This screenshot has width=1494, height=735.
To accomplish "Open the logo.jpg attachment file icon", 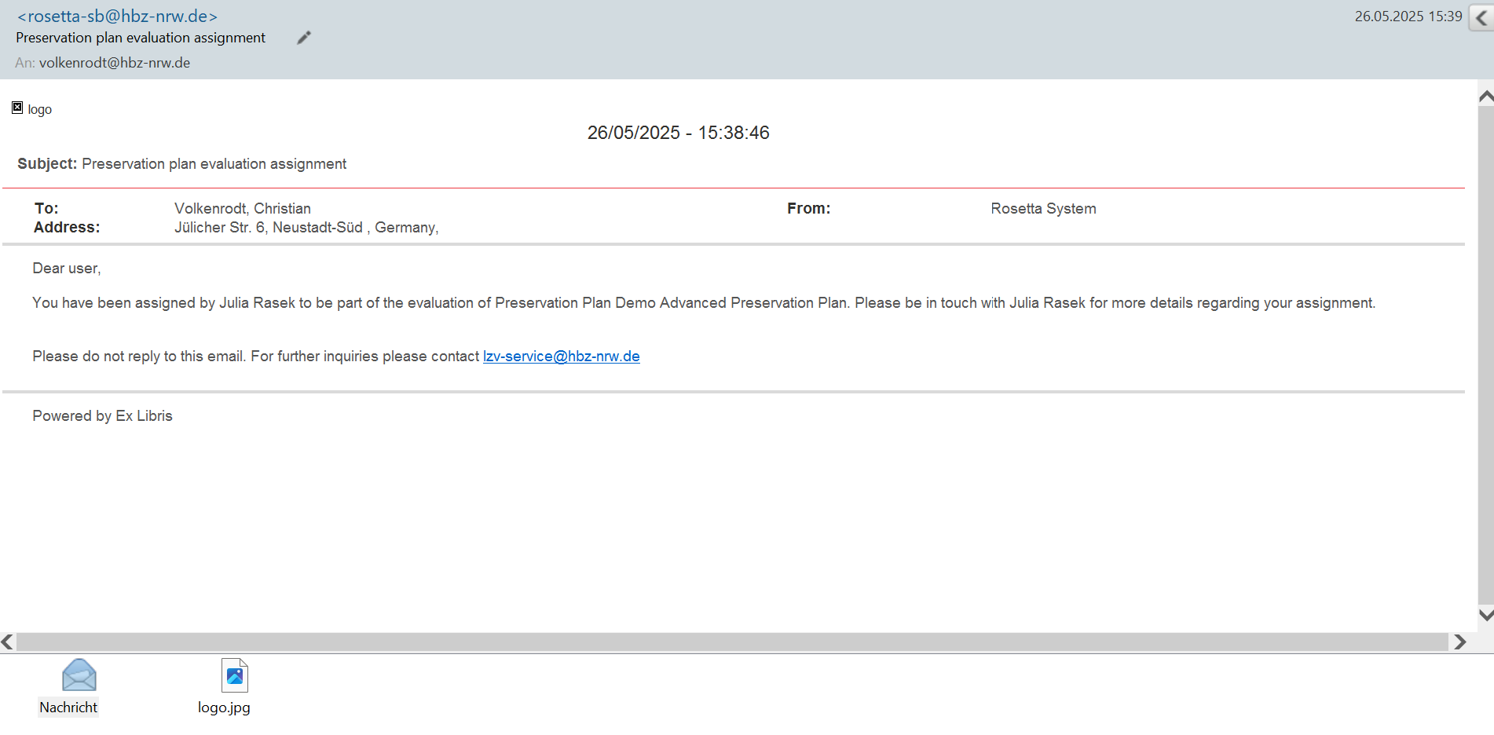I will (234, 676).
